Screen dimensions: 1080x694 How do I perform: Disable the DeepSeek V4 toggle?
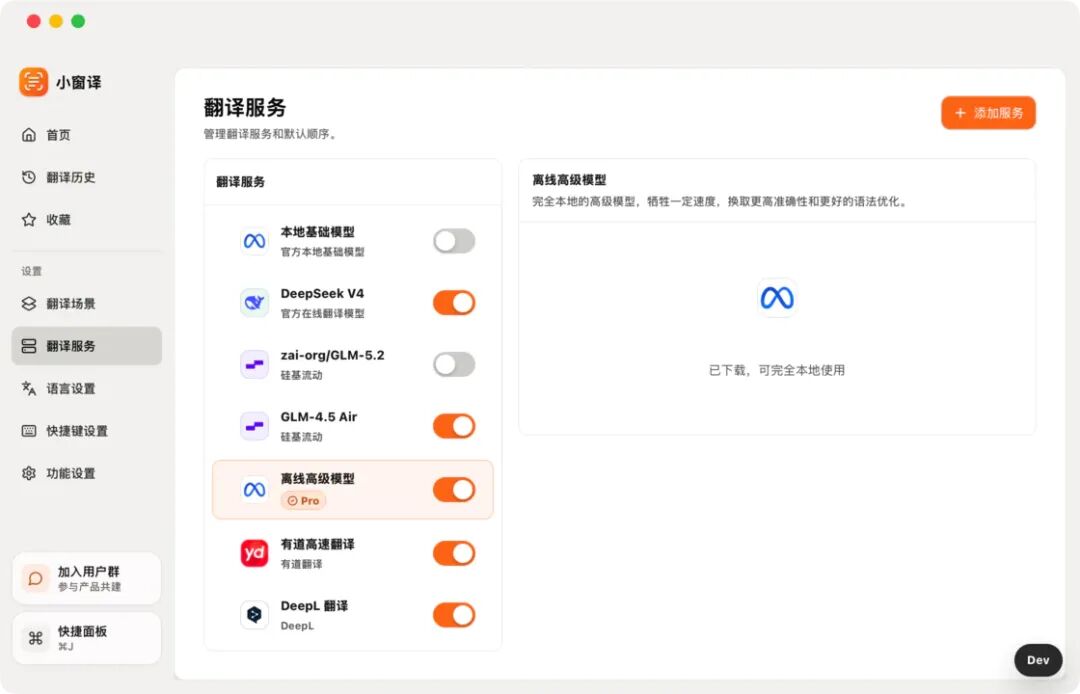tap(454, 302)
